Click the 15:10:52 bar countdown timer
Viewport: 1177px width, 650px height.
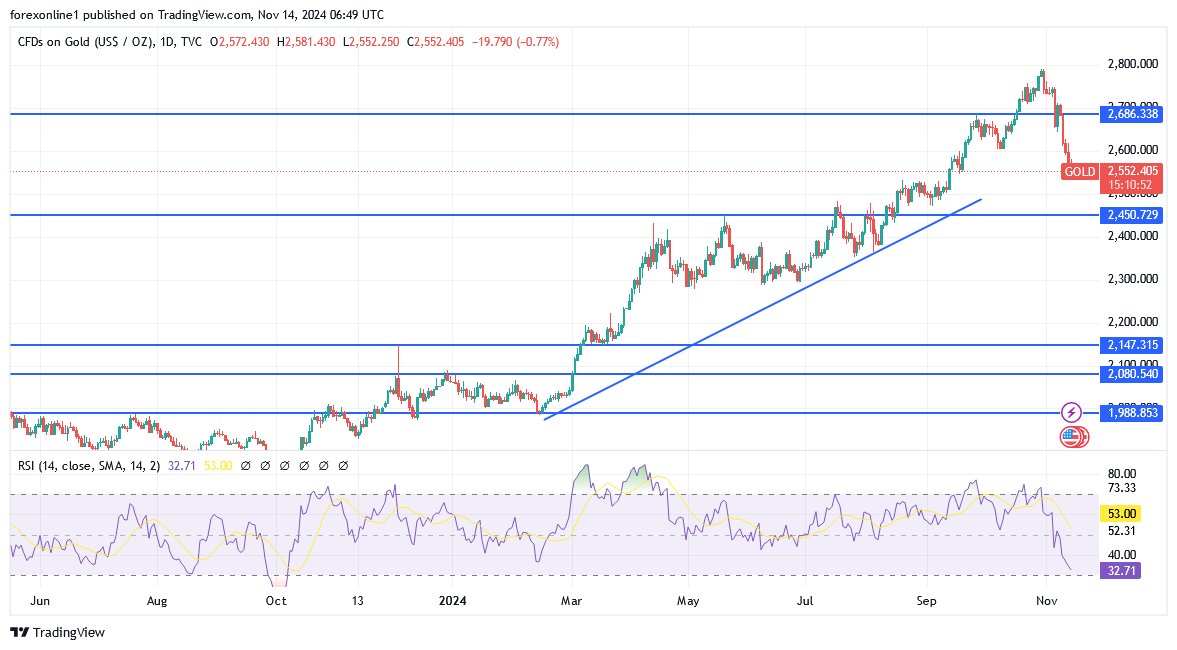pos(1132,185)
